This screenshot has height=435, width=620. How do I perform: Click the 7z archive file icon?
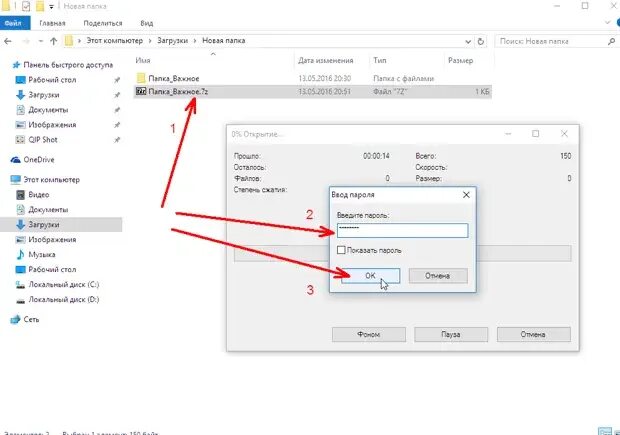141,91
